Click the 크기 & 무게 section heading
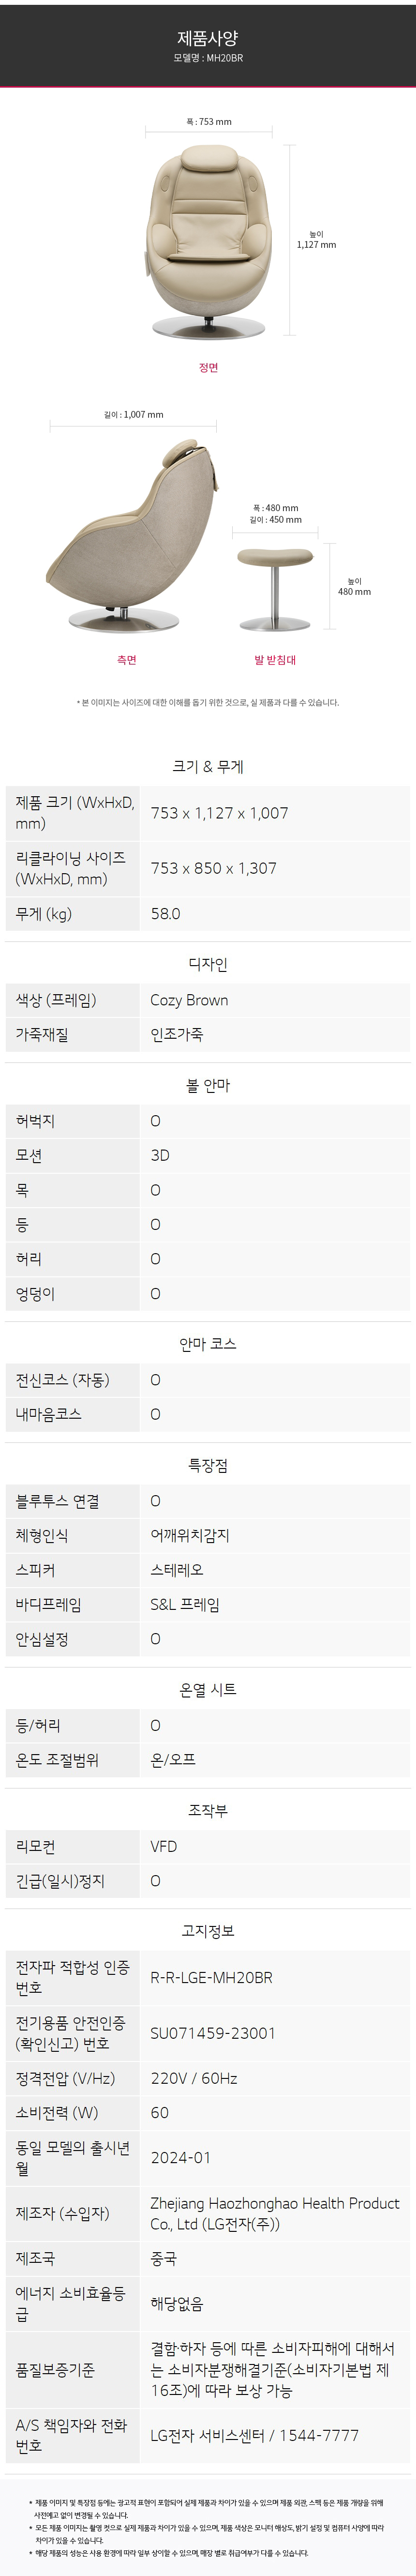 point(208,766)
